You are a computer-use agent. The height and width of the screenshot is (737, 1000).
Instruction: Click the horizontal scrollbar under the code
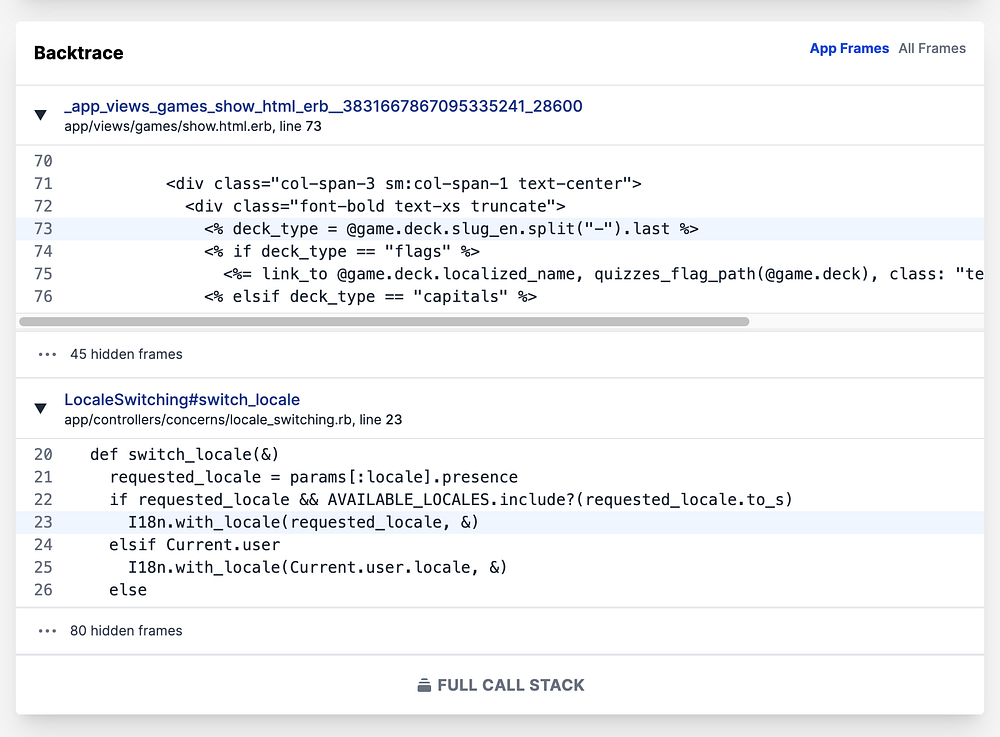tap(384, 322)
